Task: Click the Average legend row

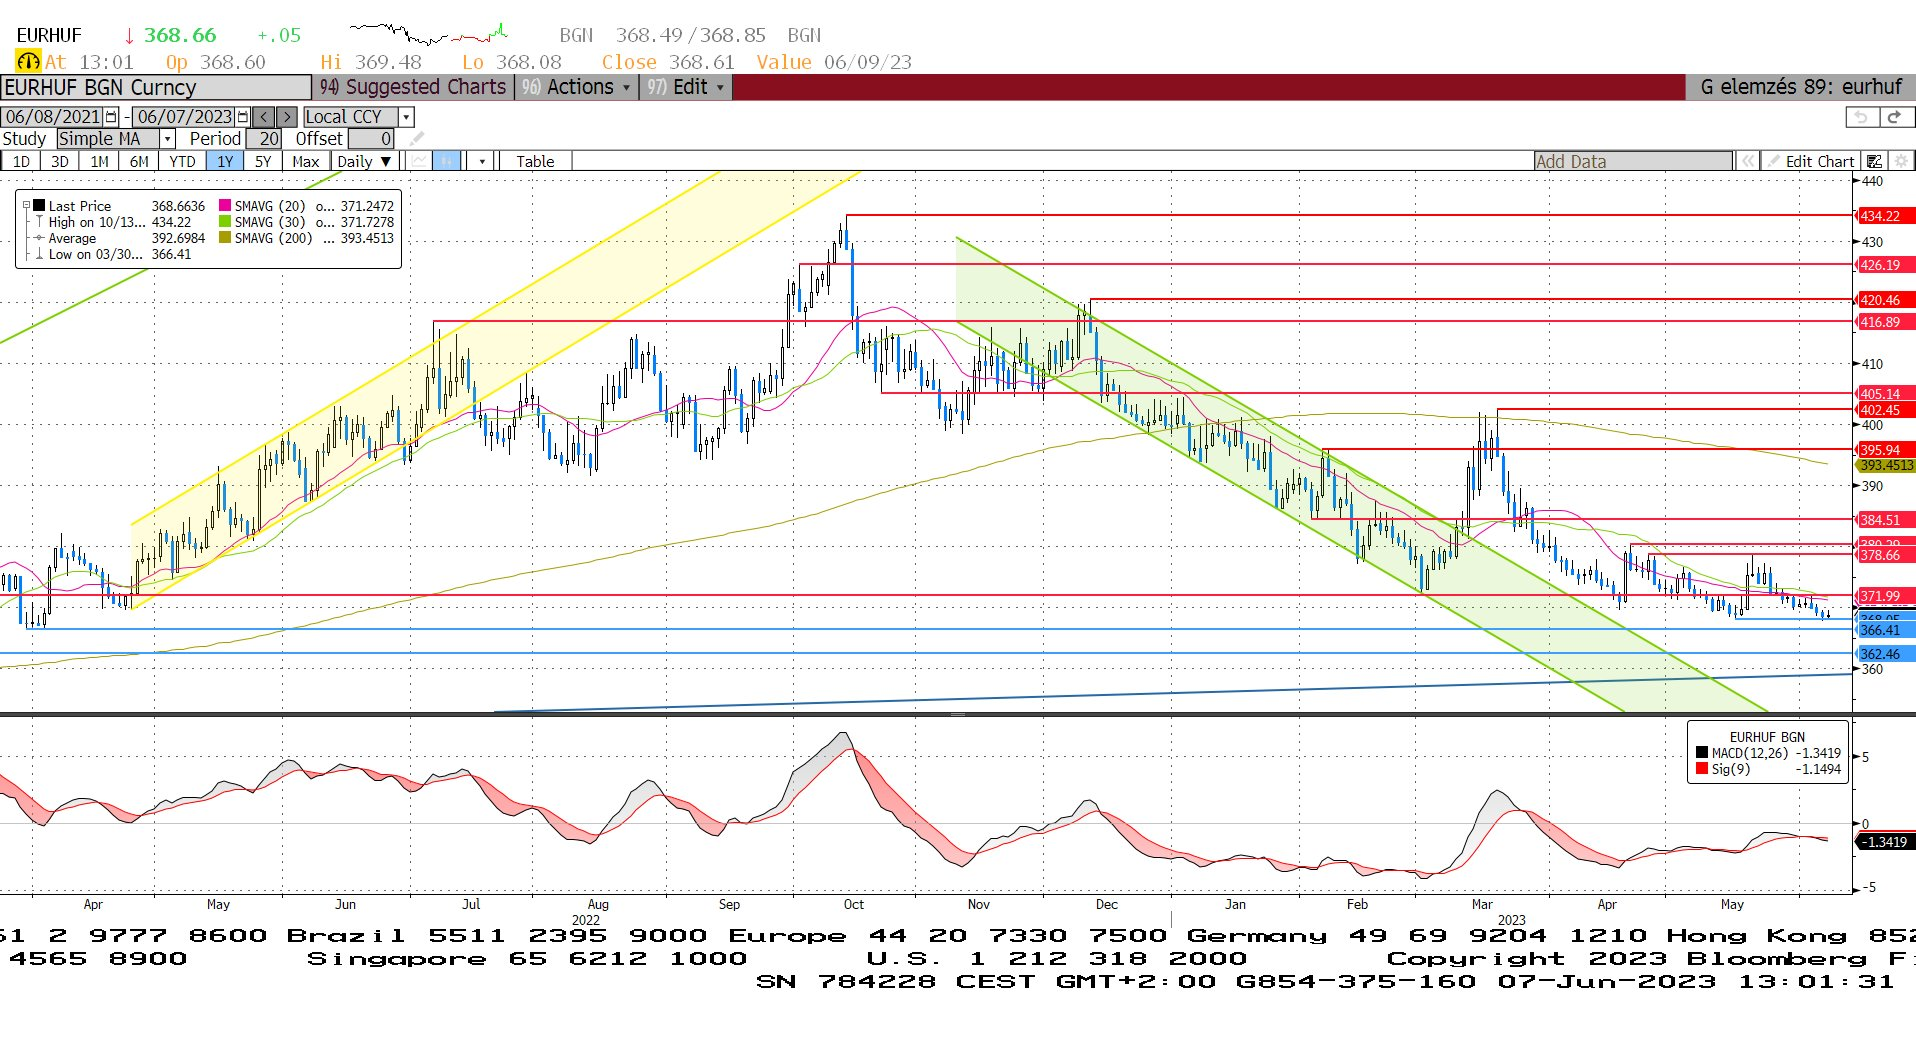Action: pyautogui.click(x=119, y=238)
